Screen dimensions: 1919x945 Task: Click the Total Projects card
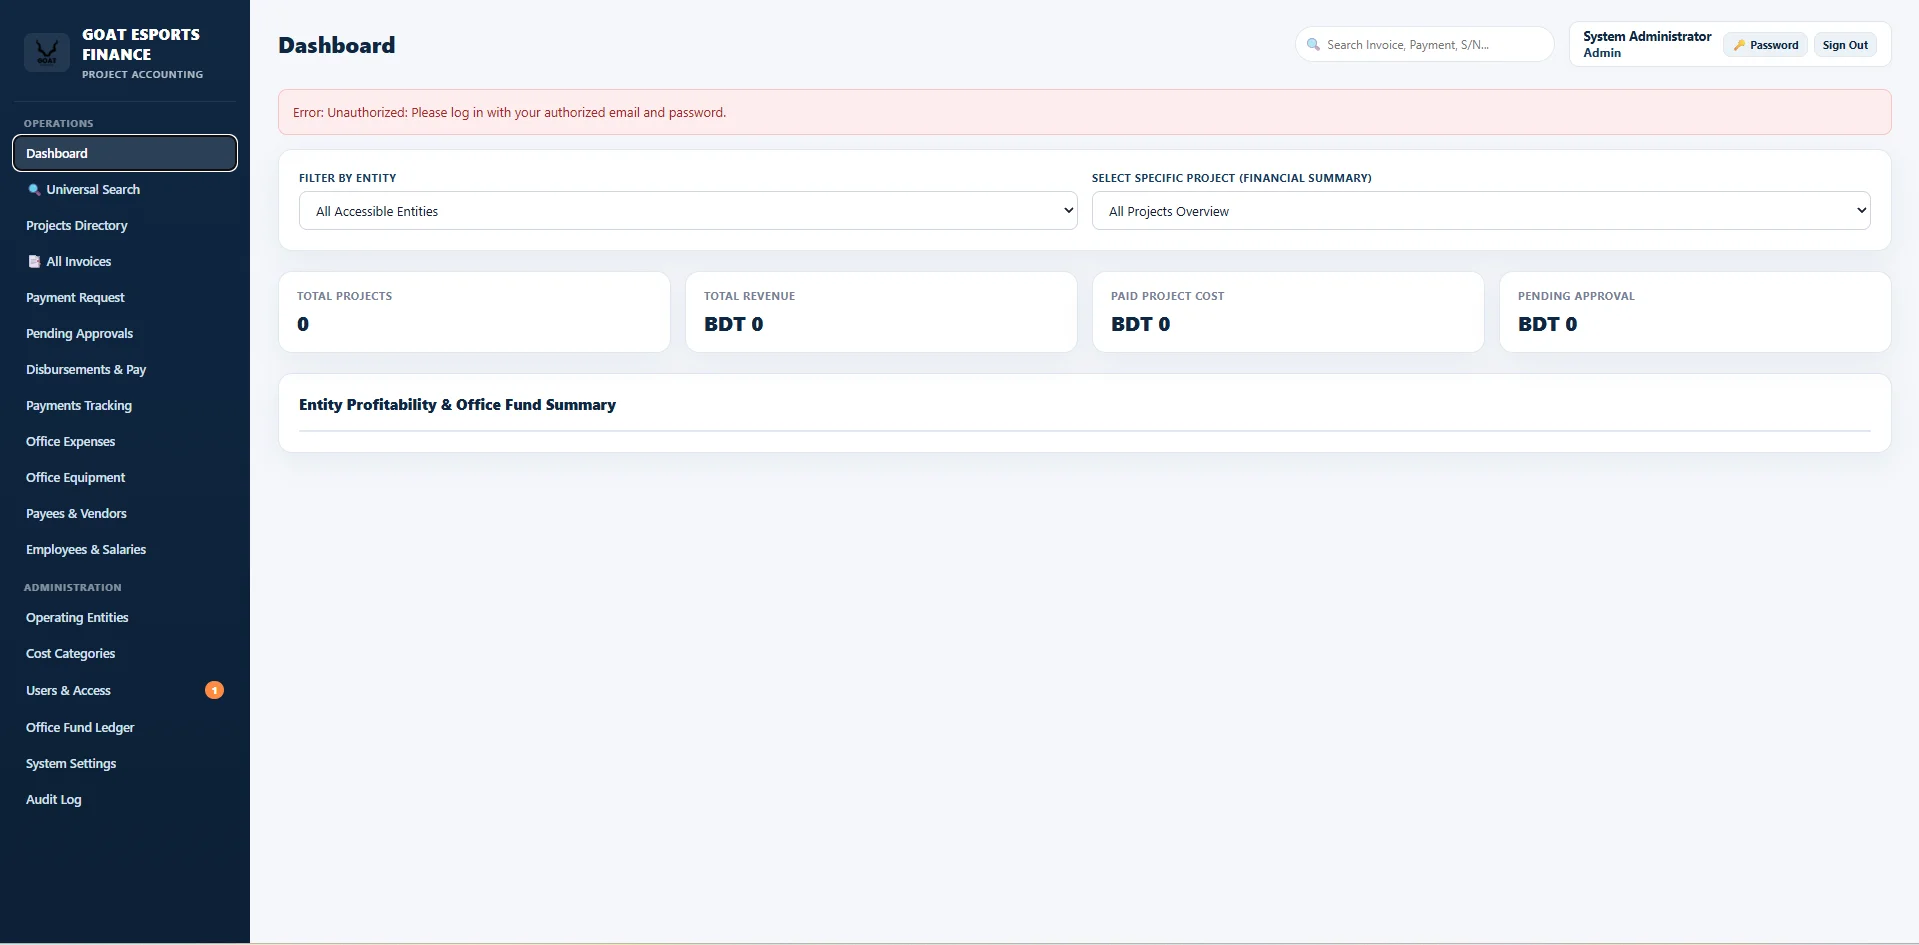point(474,312)
